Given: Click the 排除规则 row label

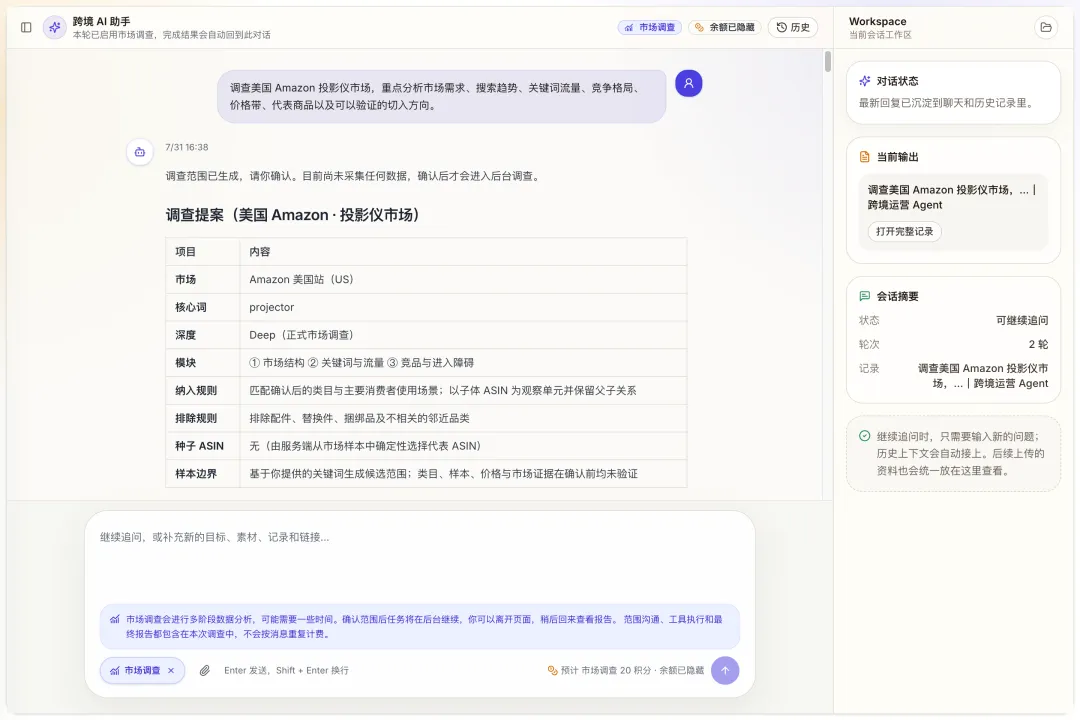Looking at the screenshot, I should [196, 418].
